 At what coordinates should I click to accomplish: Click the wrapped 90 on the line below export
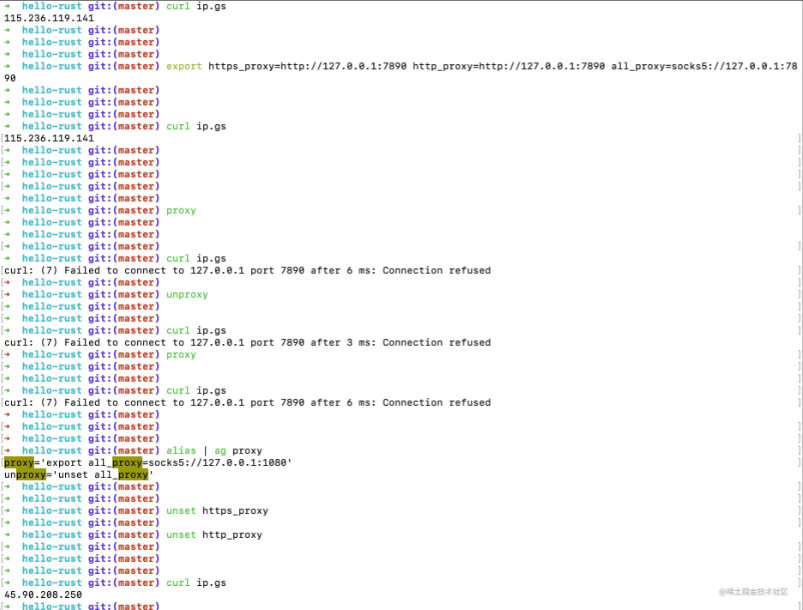click(x=10, y=78)
